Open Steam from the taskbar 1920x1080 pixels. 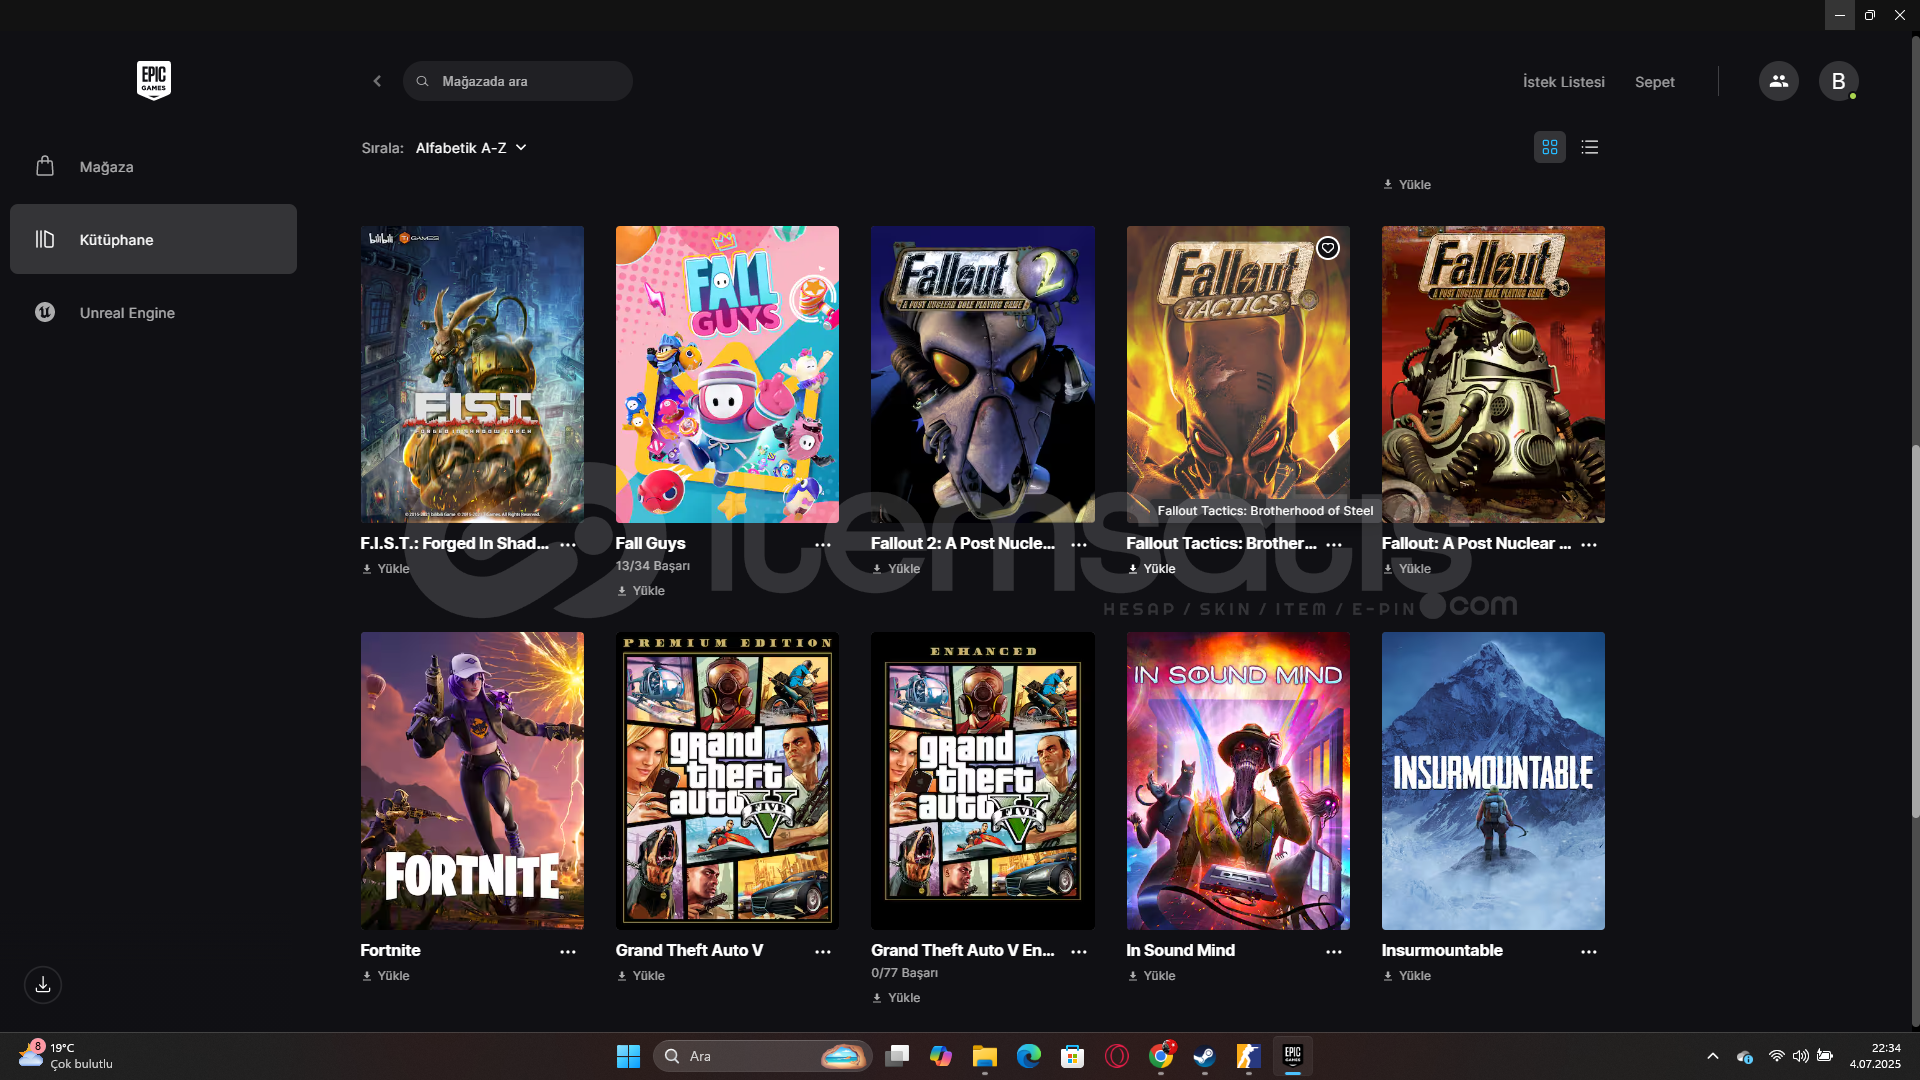[x=1204, y=1056]
